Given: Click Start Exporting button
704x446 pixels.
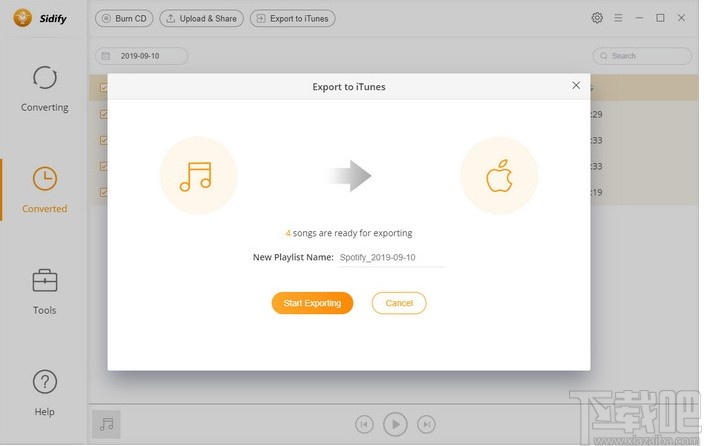Looking at the screenshot, I should point(312,303).
